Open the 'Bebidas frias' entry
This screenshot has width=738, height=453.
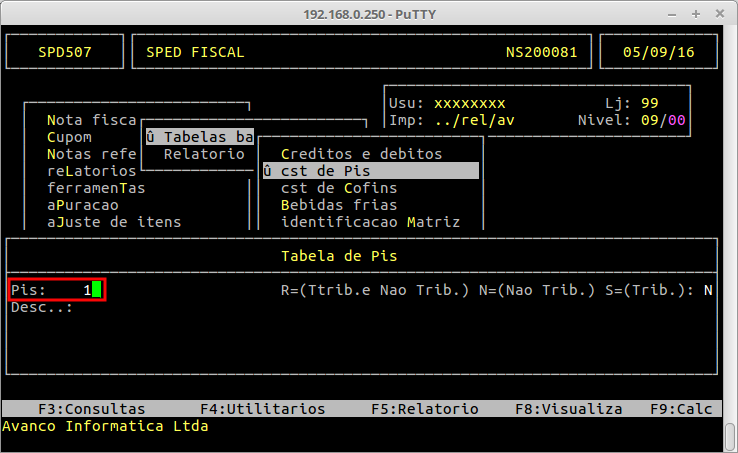(x=339, y=205)
